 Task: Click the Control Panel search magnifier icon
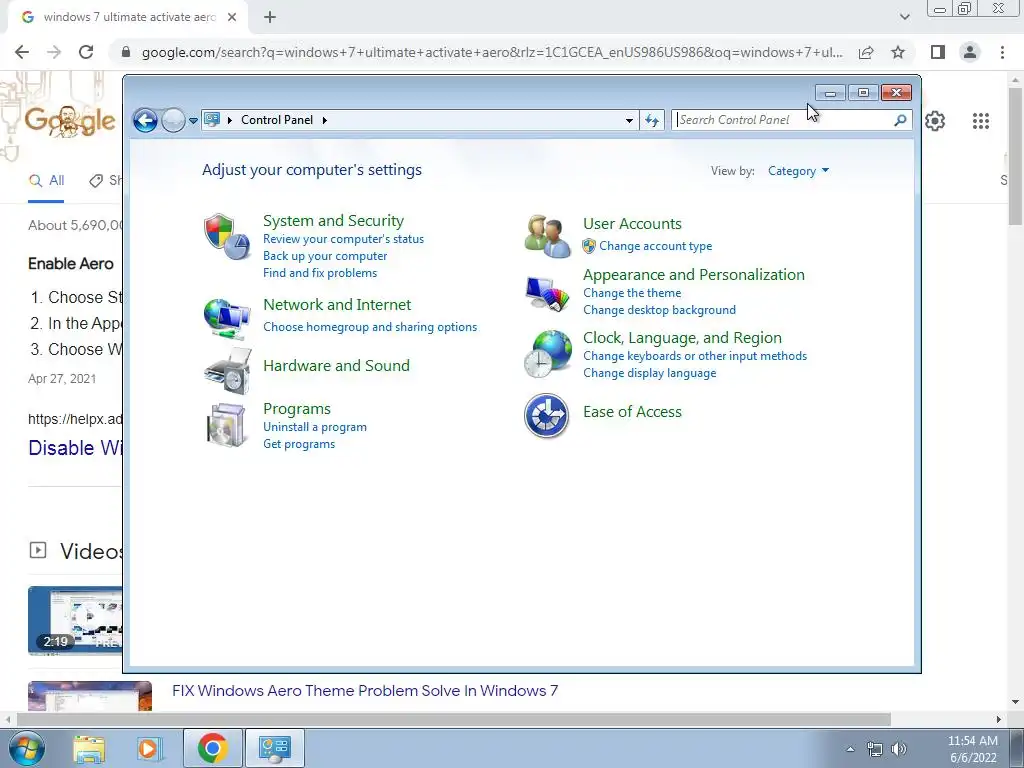[x=900, y=120]
